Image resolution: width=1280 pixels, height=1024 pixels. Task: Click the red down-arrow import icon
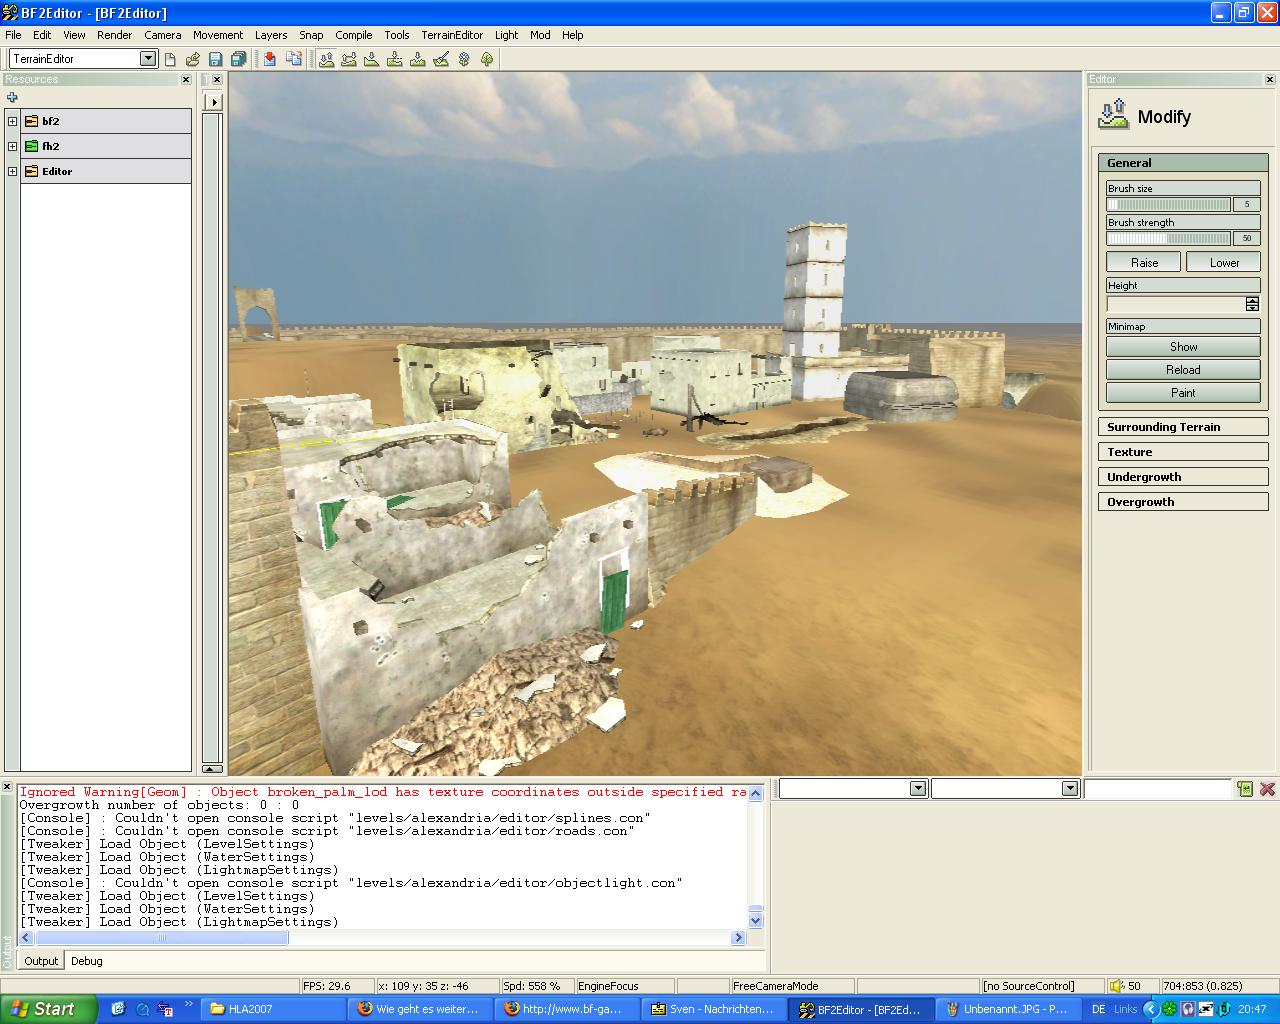(x=270, y=59)
